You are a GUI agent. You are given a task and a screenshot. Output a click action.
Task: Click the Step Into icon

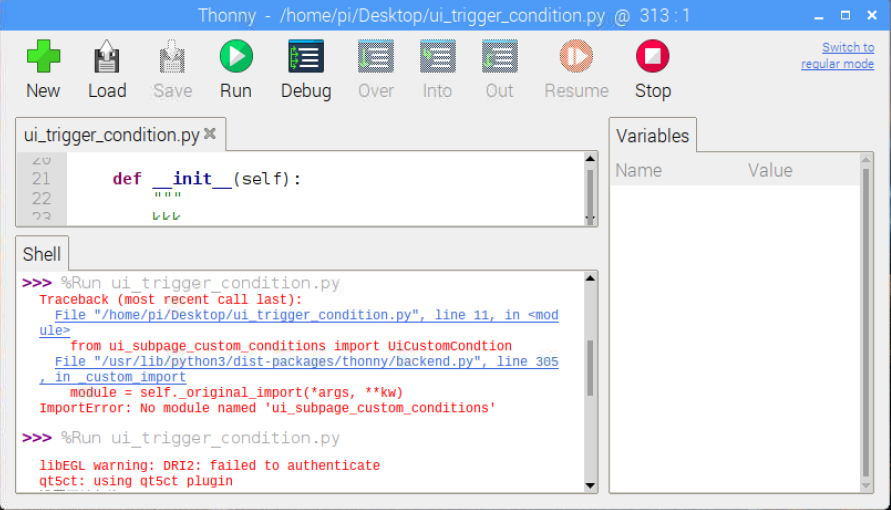(x=438, y=56)
